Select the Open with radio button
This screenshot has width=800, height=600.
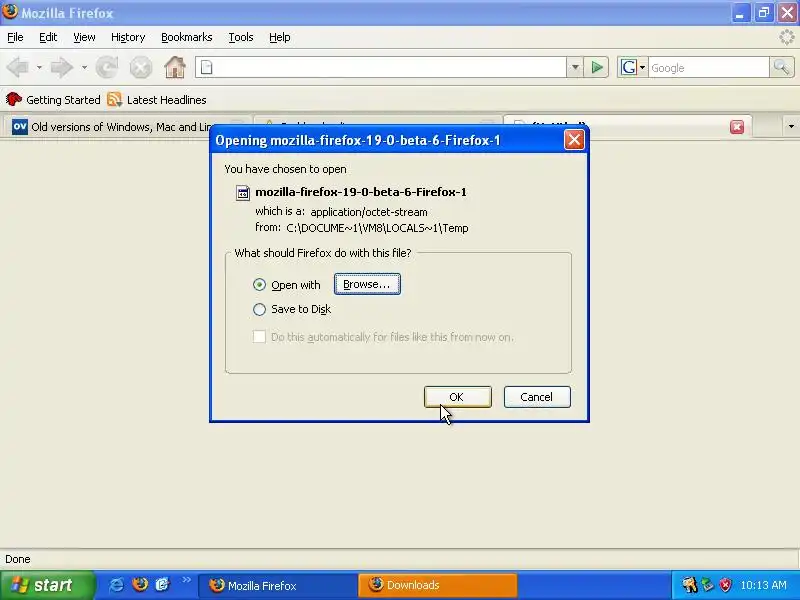pyautogui.click(x=259, y=285)
